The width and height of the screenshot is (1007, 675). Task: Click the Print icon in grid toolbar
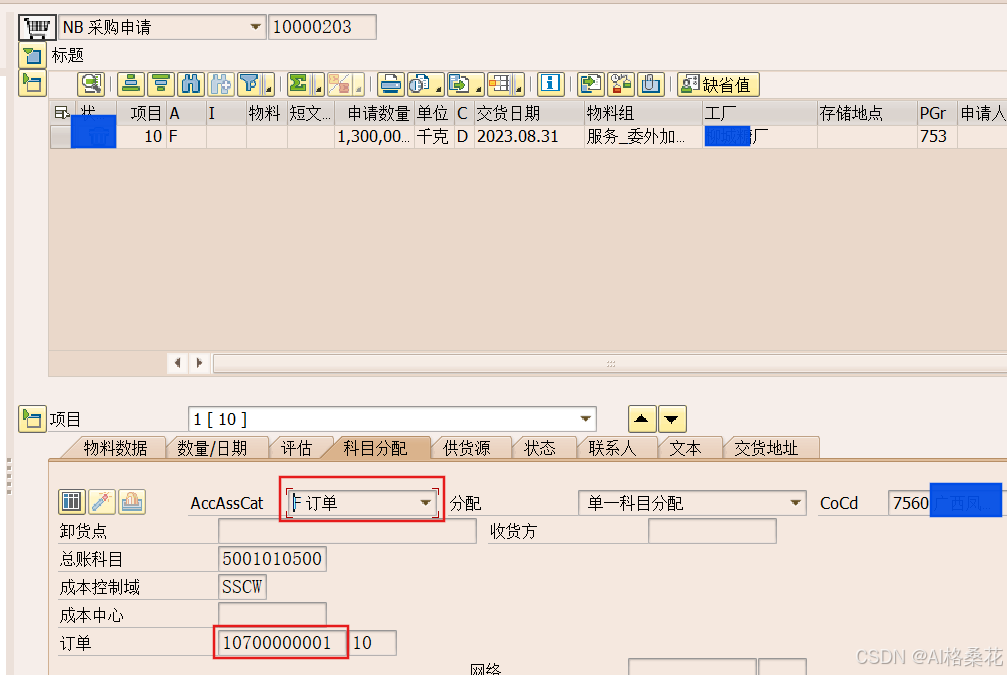pyautogui.click(x=390, y=84)
